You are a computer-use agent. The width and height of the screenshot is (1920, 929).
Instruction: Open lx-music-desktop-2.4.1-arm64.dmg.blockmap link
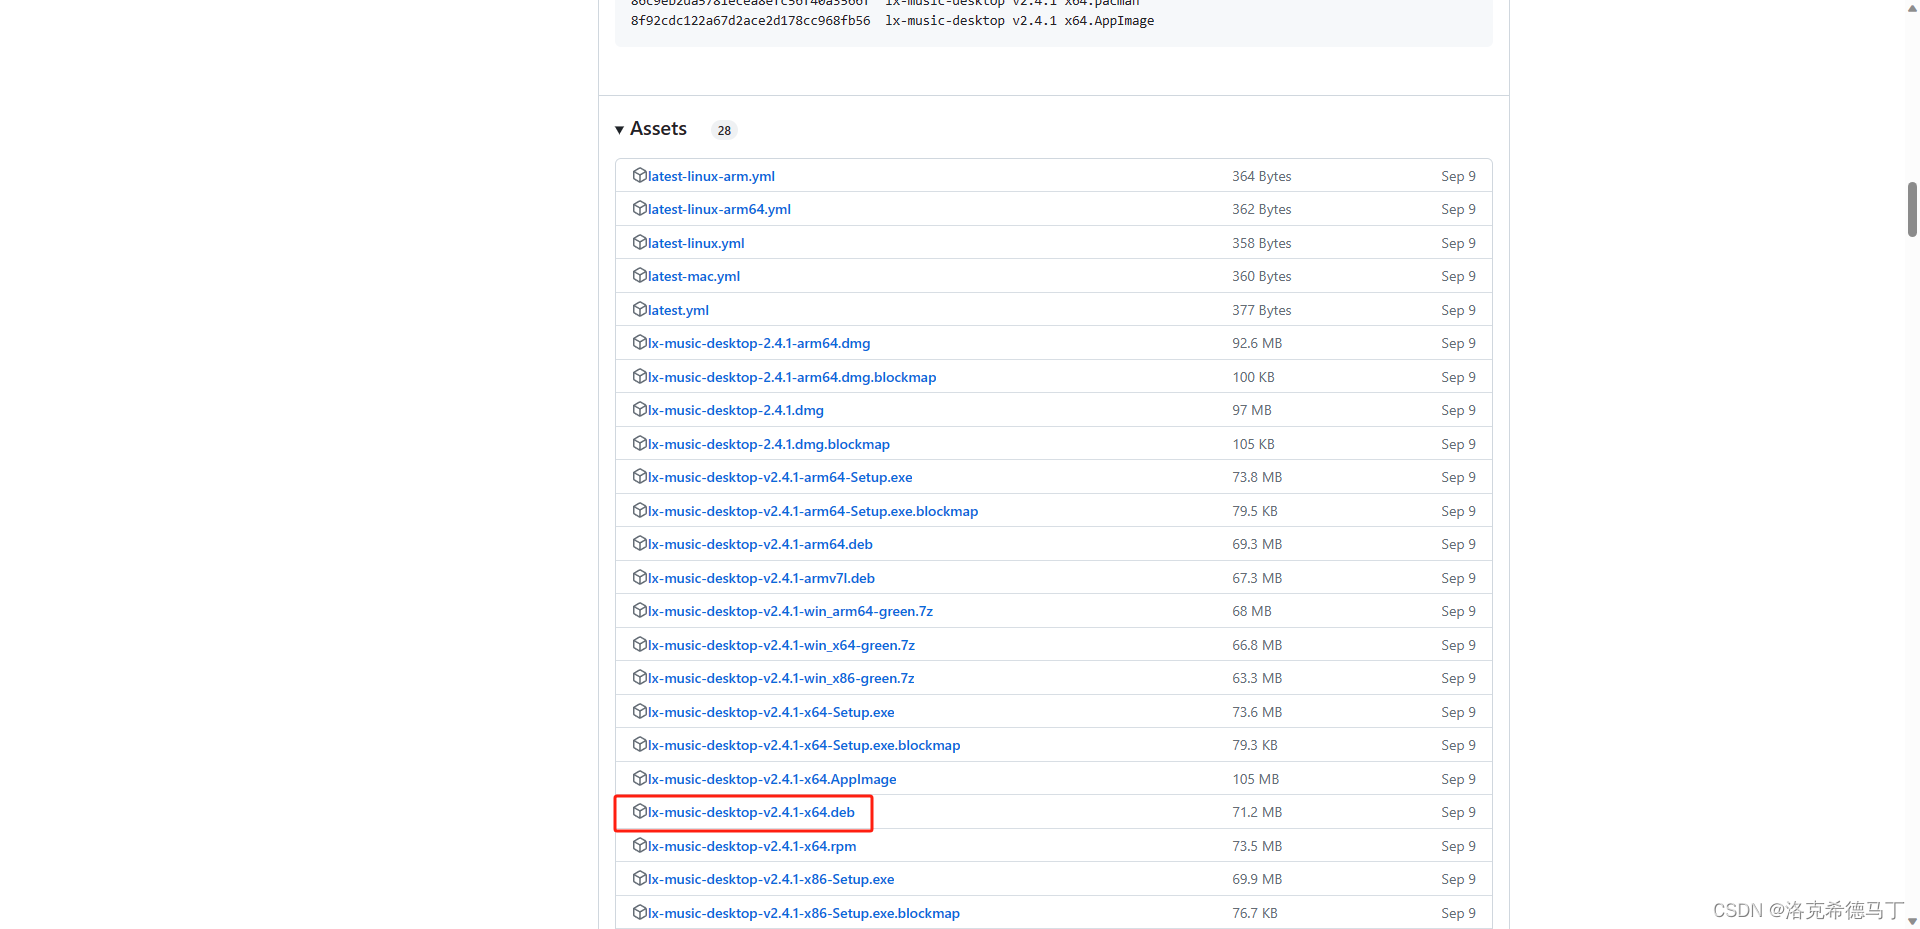(792, 377)
